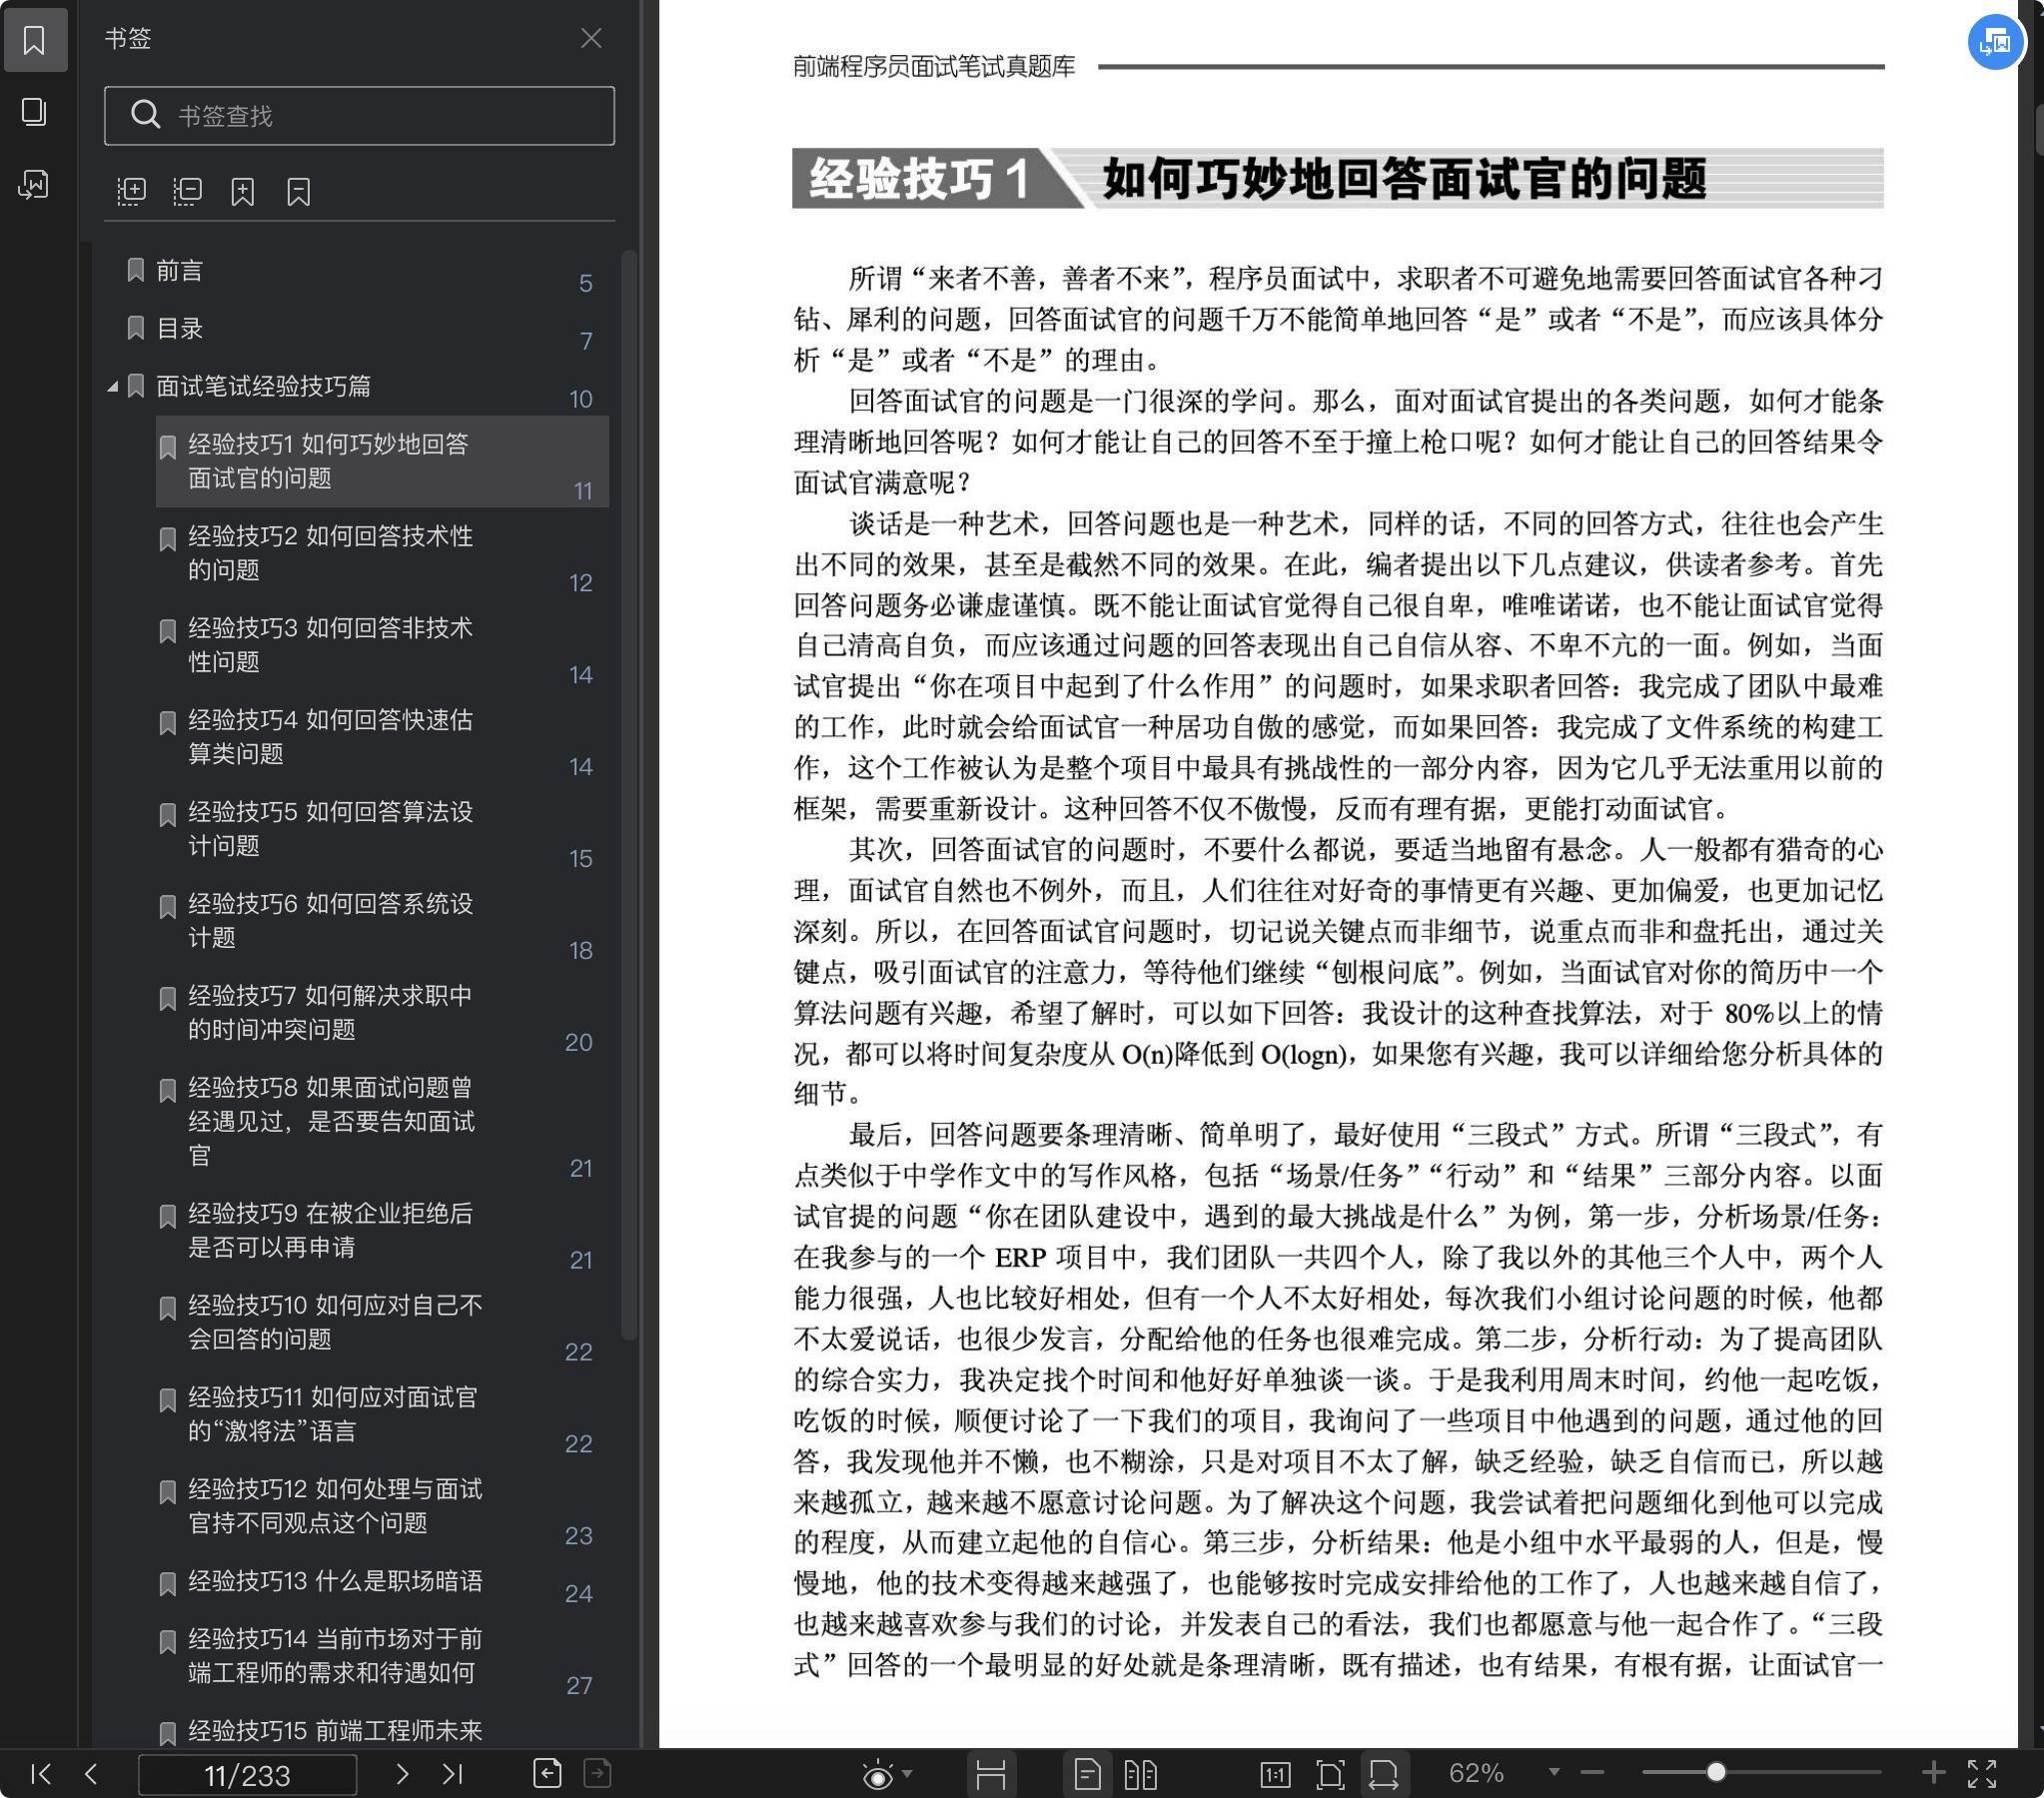Open eye protection mode dropdown arrow

[907, 1774]
